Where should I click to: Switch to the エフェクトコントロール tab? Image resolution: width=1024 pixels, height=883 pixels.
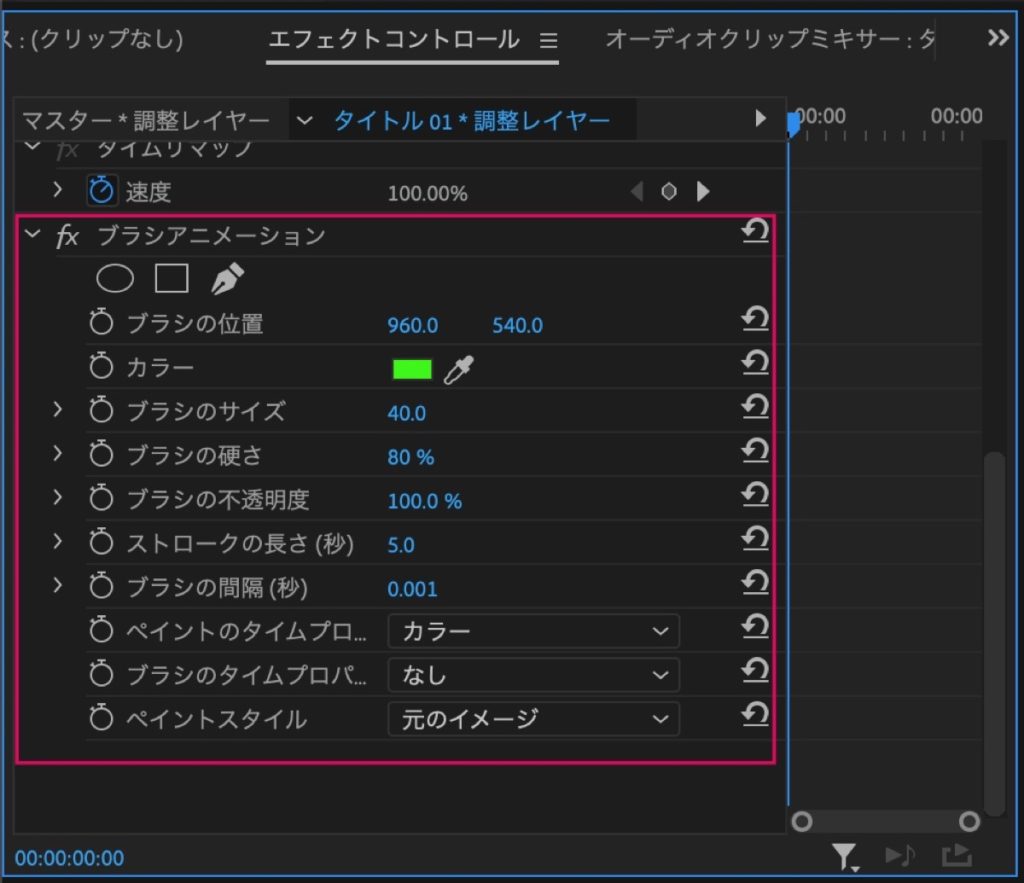pos(394,39)
